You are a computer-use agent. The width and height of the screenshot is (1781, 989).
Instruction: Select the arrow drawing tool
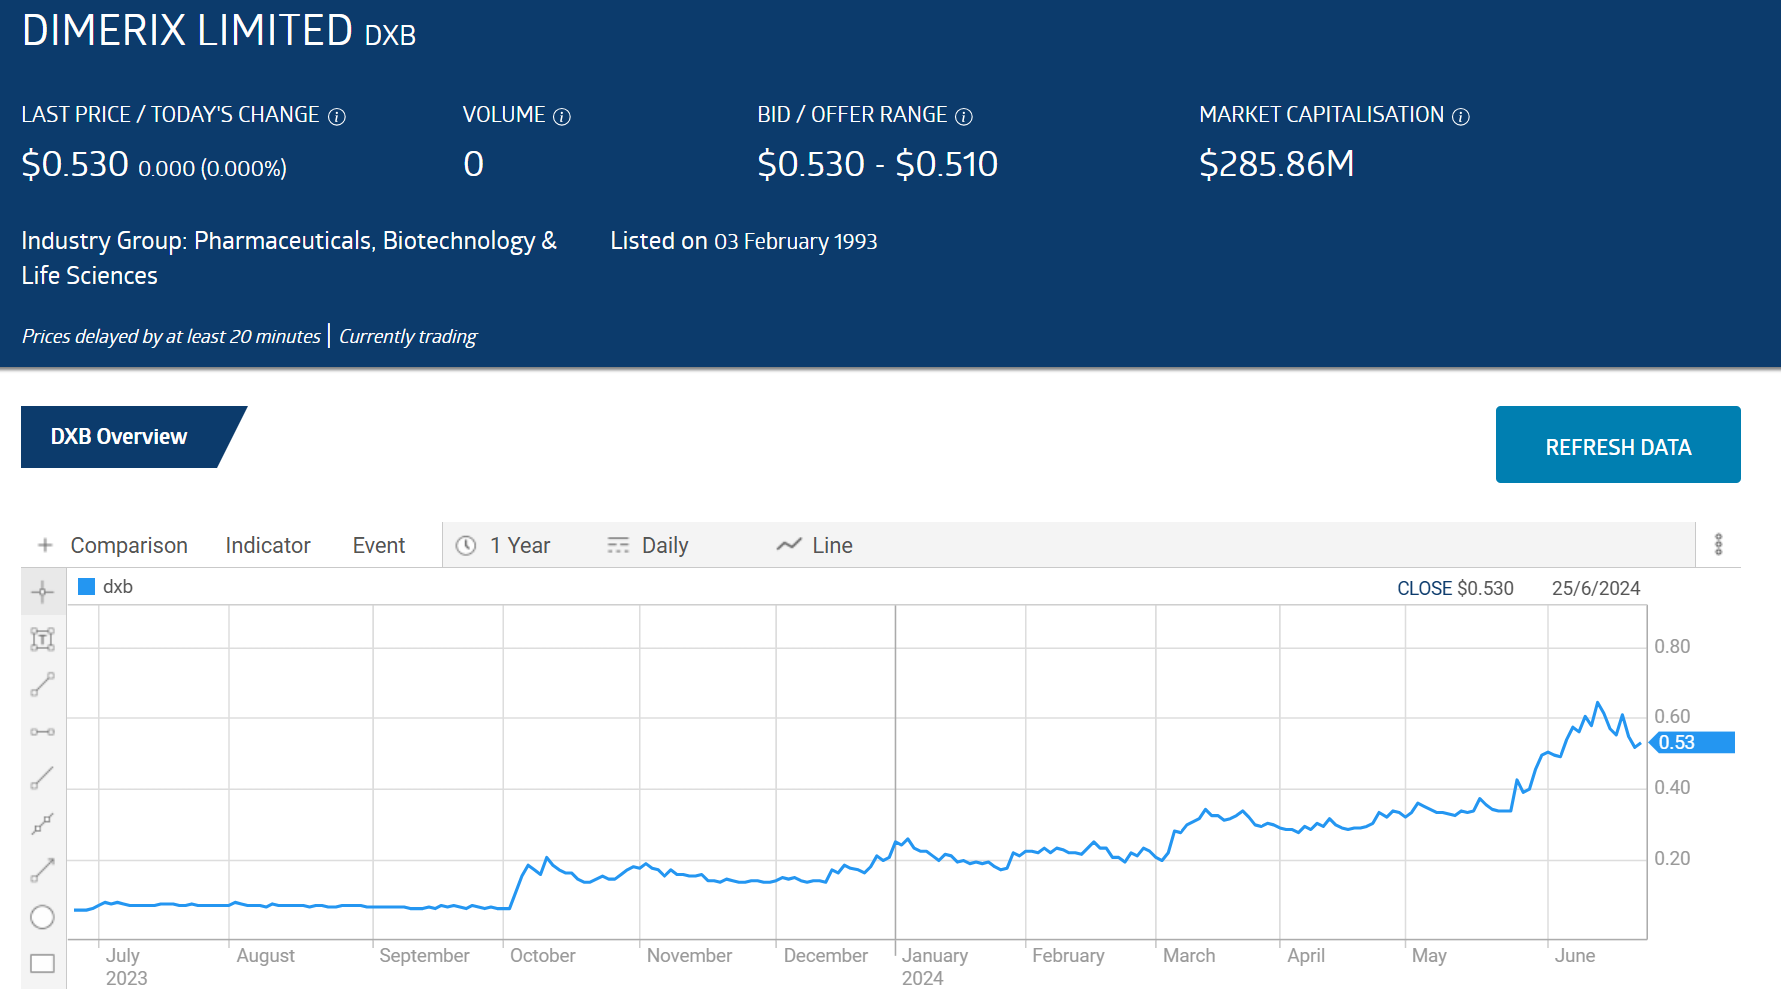(42, 871)
